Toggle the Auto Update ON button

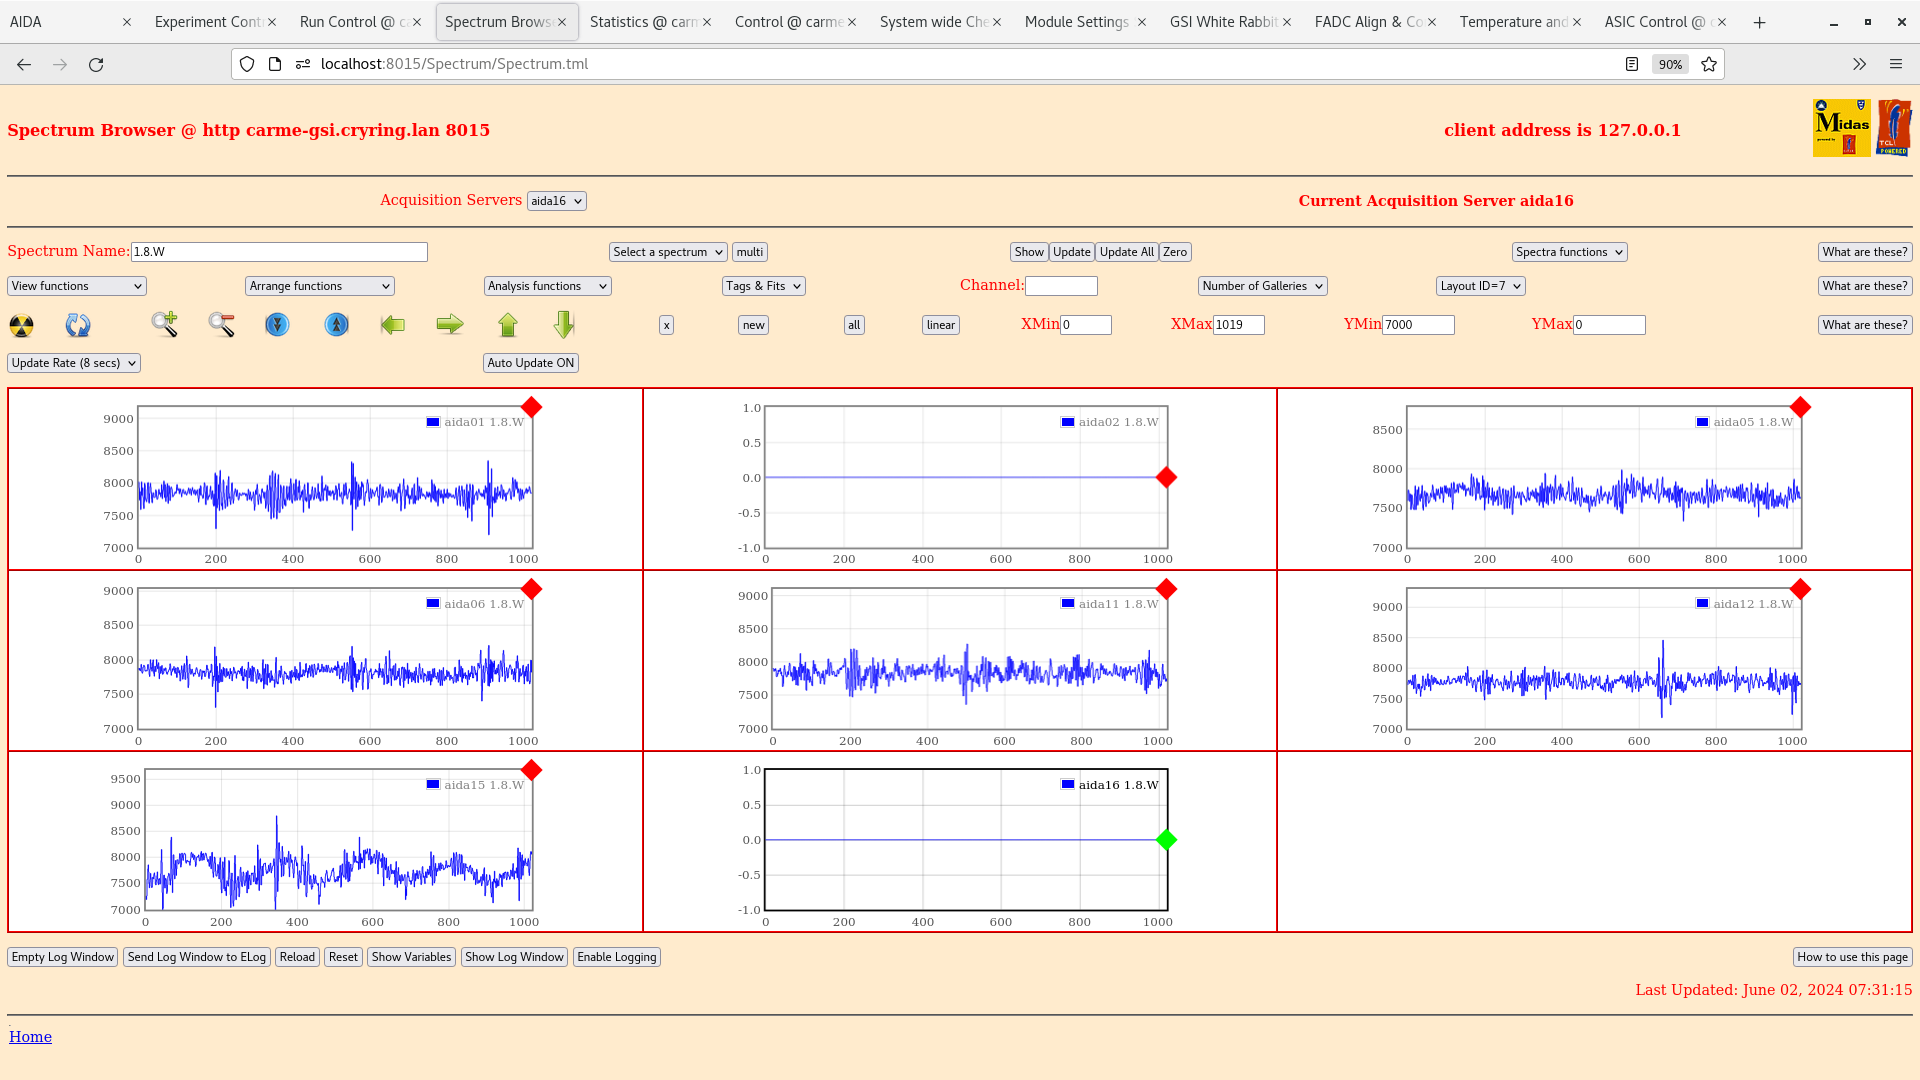pyautogui.click(x=530, y=363)
